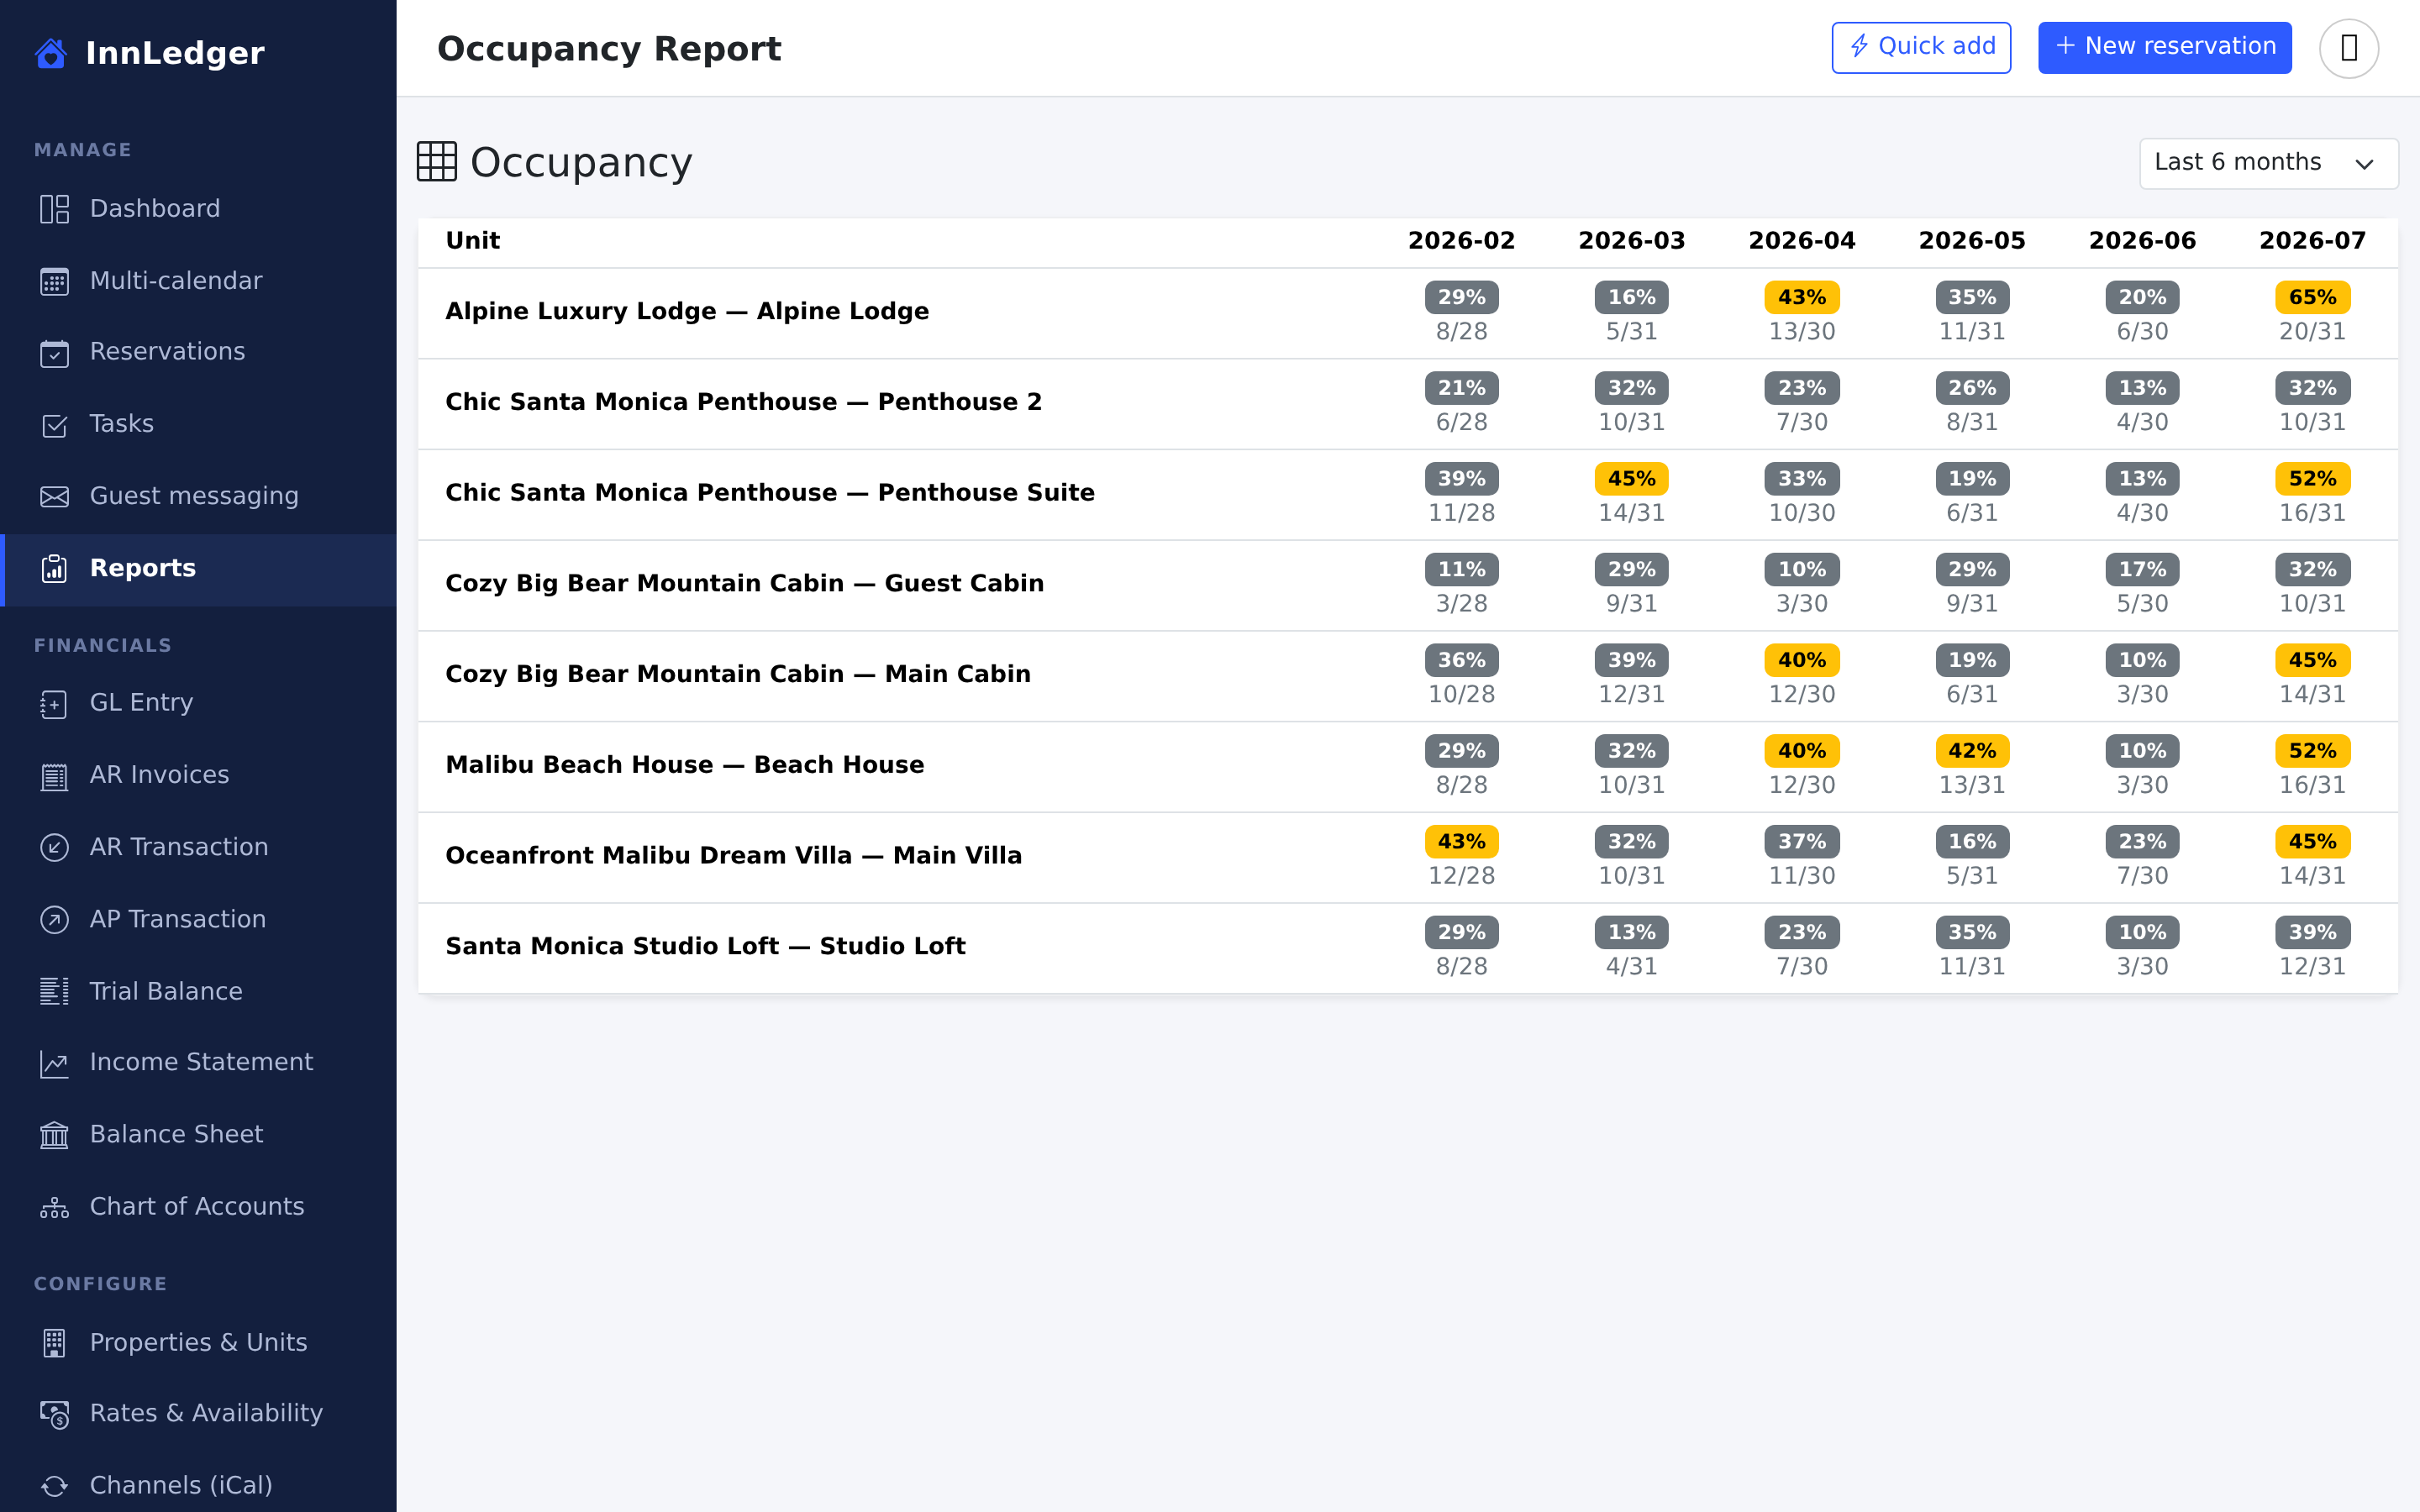Click the AP Transaction arrow-circle icon

point(54,919)
